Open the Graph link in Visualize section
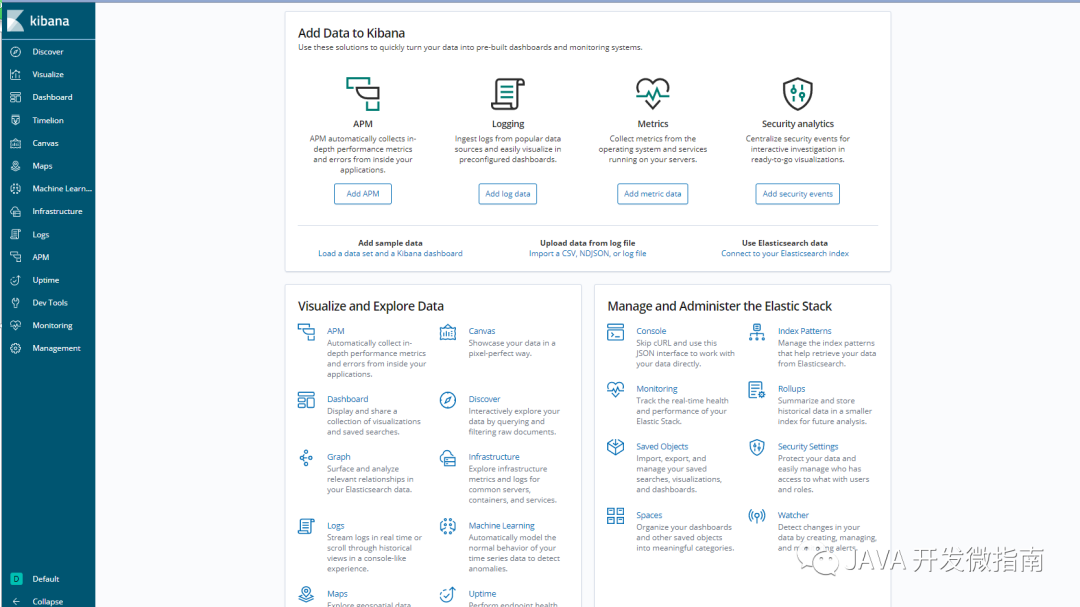The width and height of the screenshot is (1080, 607). coord(338,457)
